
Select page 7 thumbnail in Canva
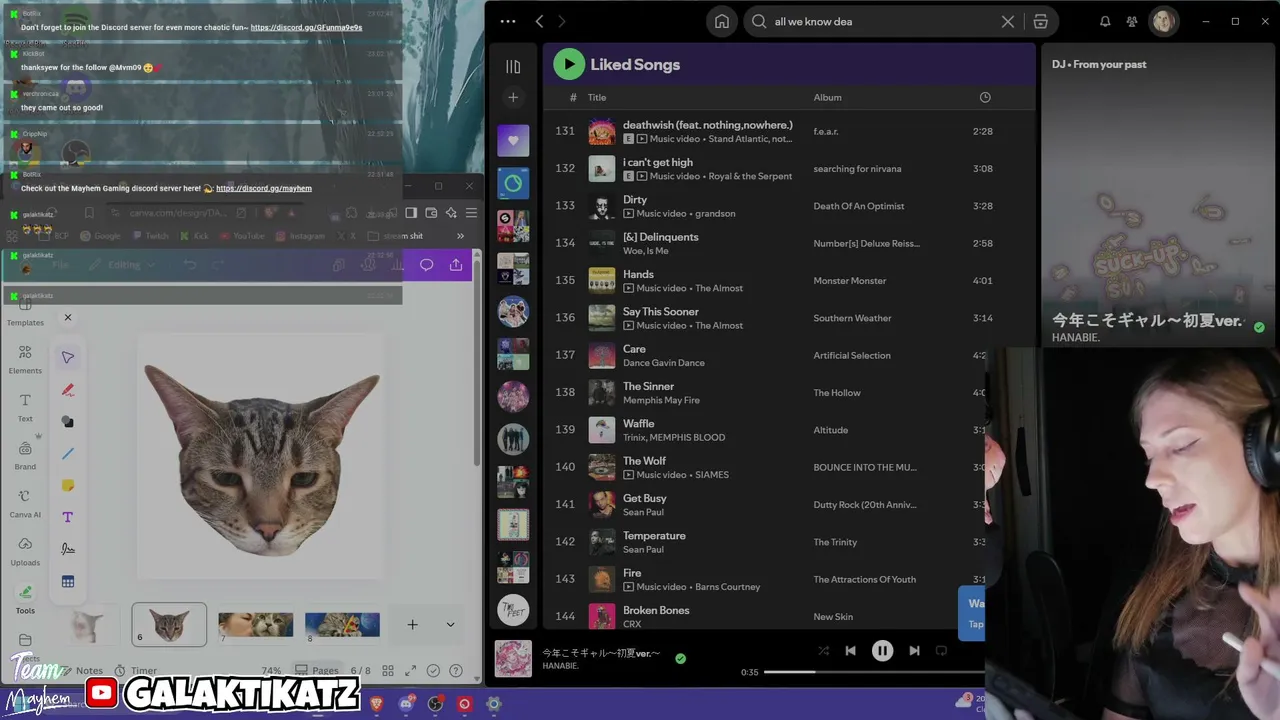tap(255, 625)
